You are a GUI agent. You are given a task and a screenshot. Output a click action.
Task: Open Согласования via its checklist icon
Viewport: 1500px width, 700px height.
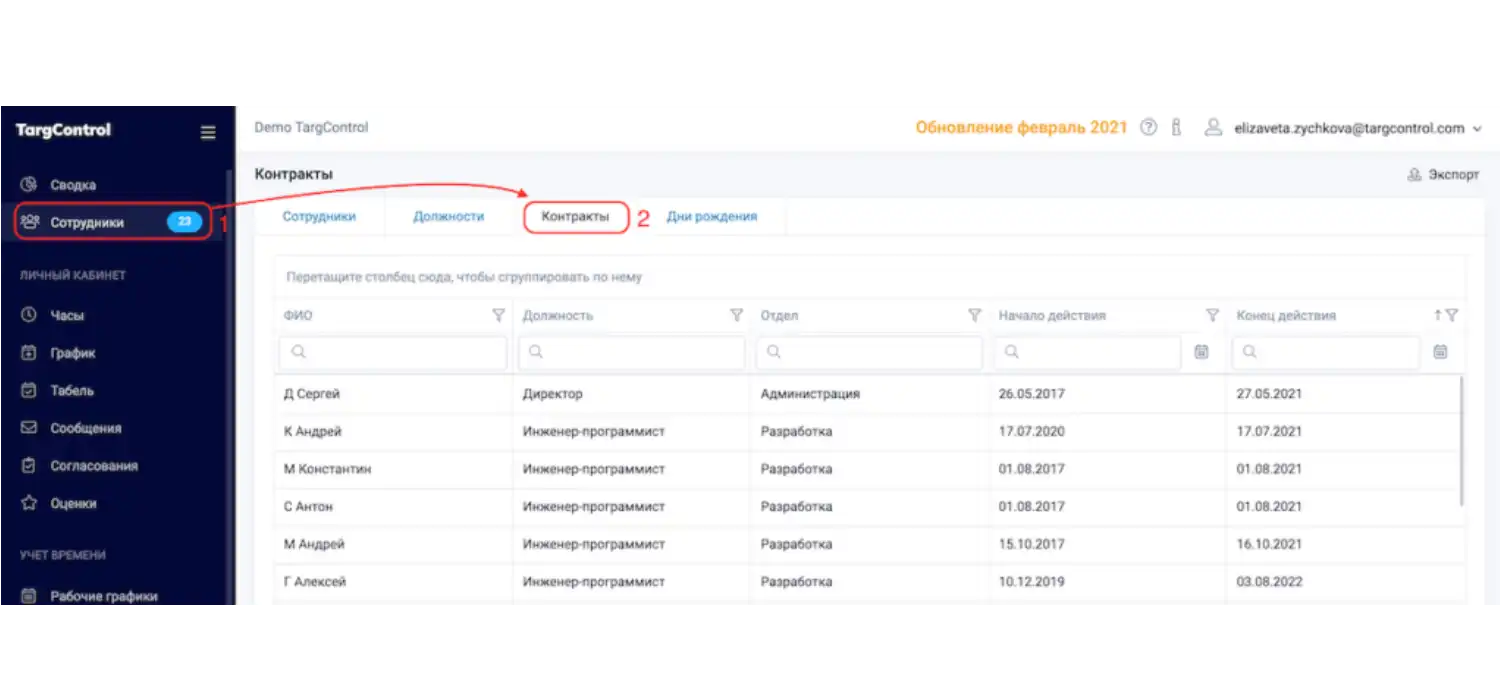(x=29, y=465)
